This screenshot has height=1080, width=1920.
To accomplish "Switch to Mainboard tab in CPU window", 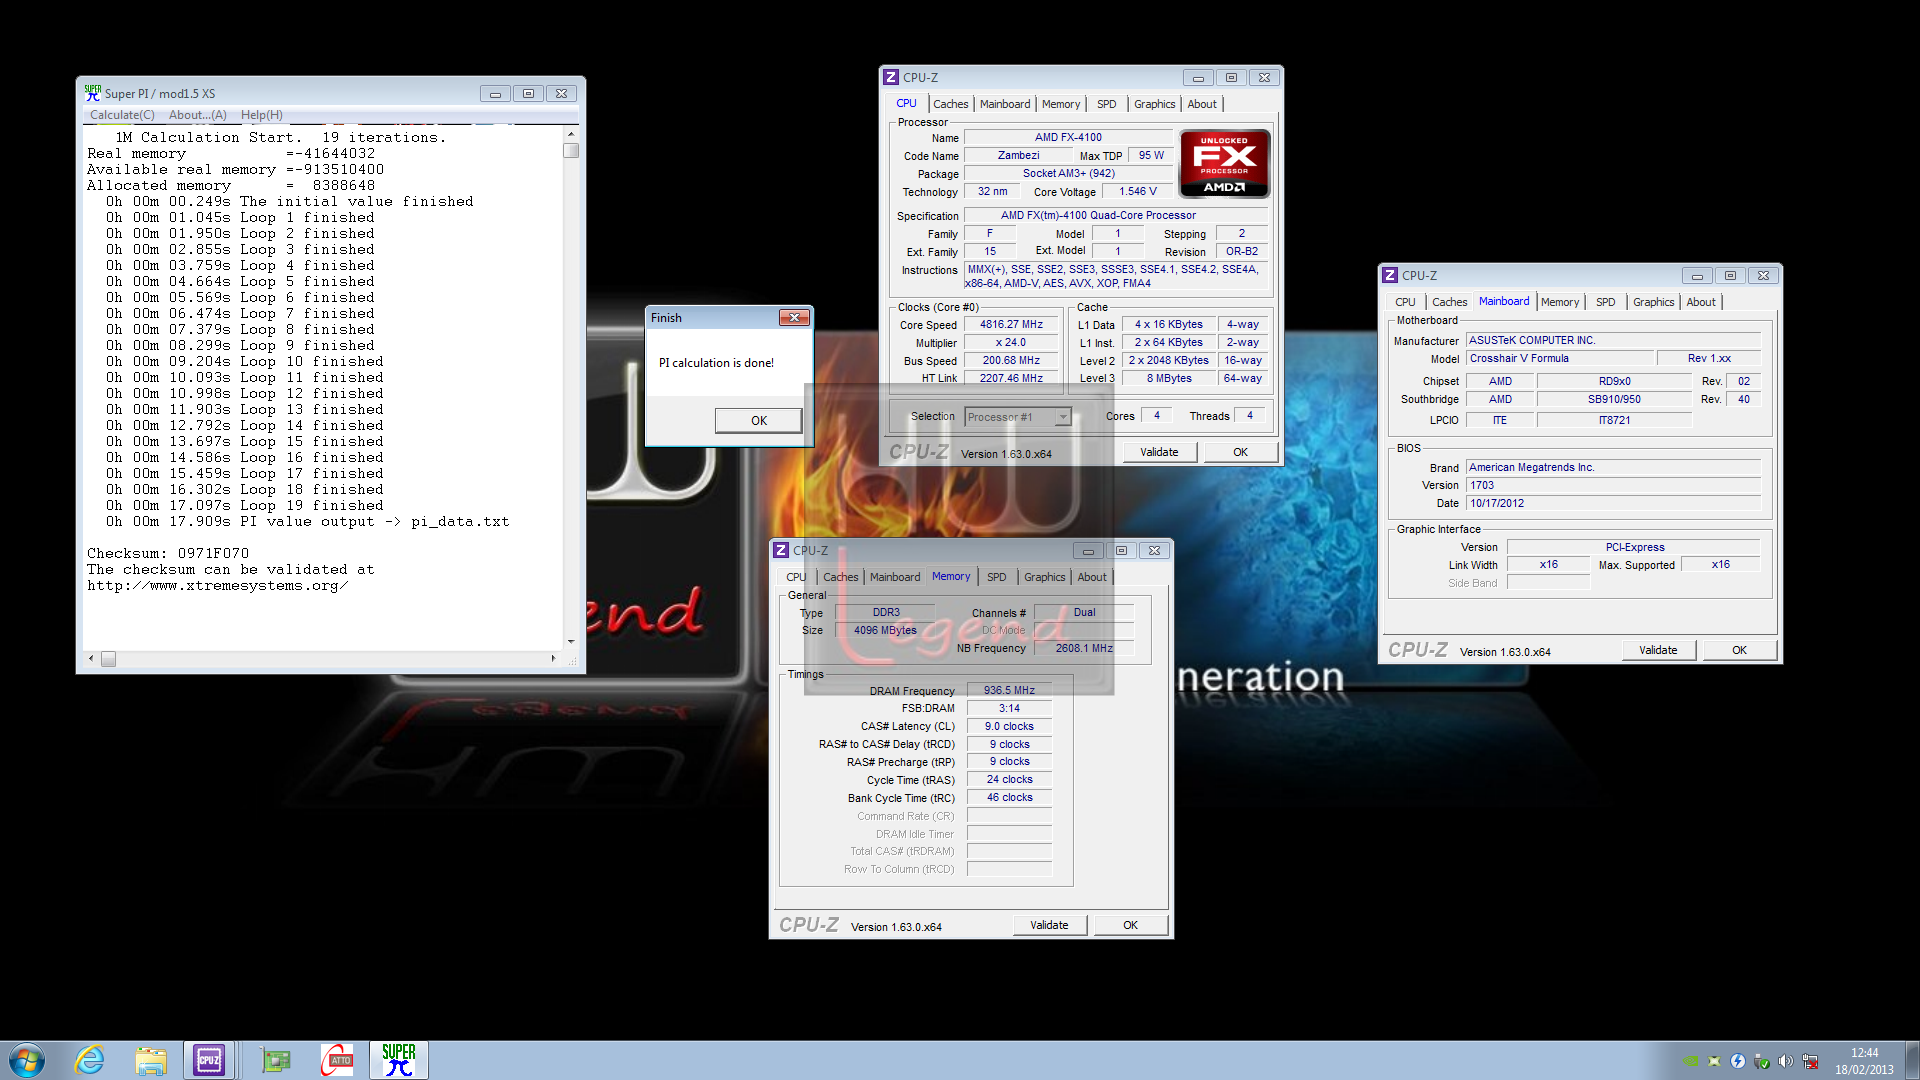I will (x=1005, y=104).
